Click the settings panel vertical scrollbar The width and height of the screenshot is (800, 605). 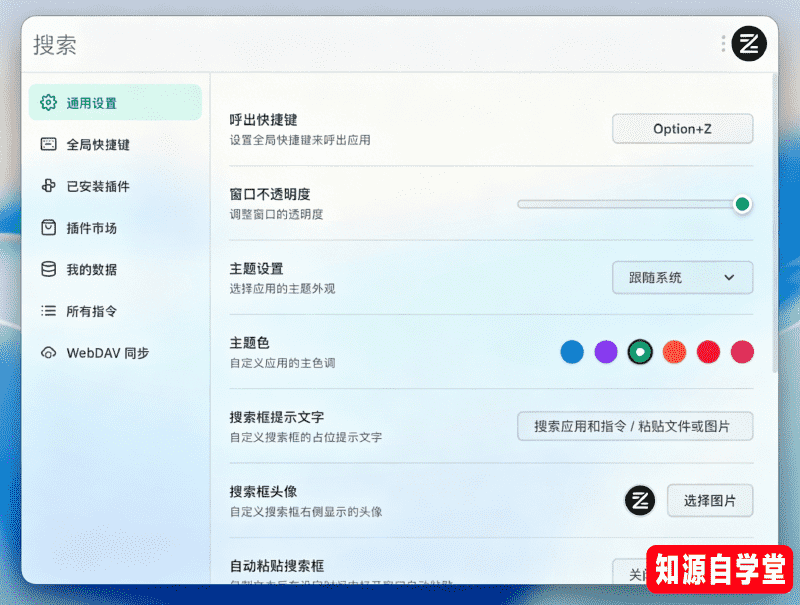point(775,223)
